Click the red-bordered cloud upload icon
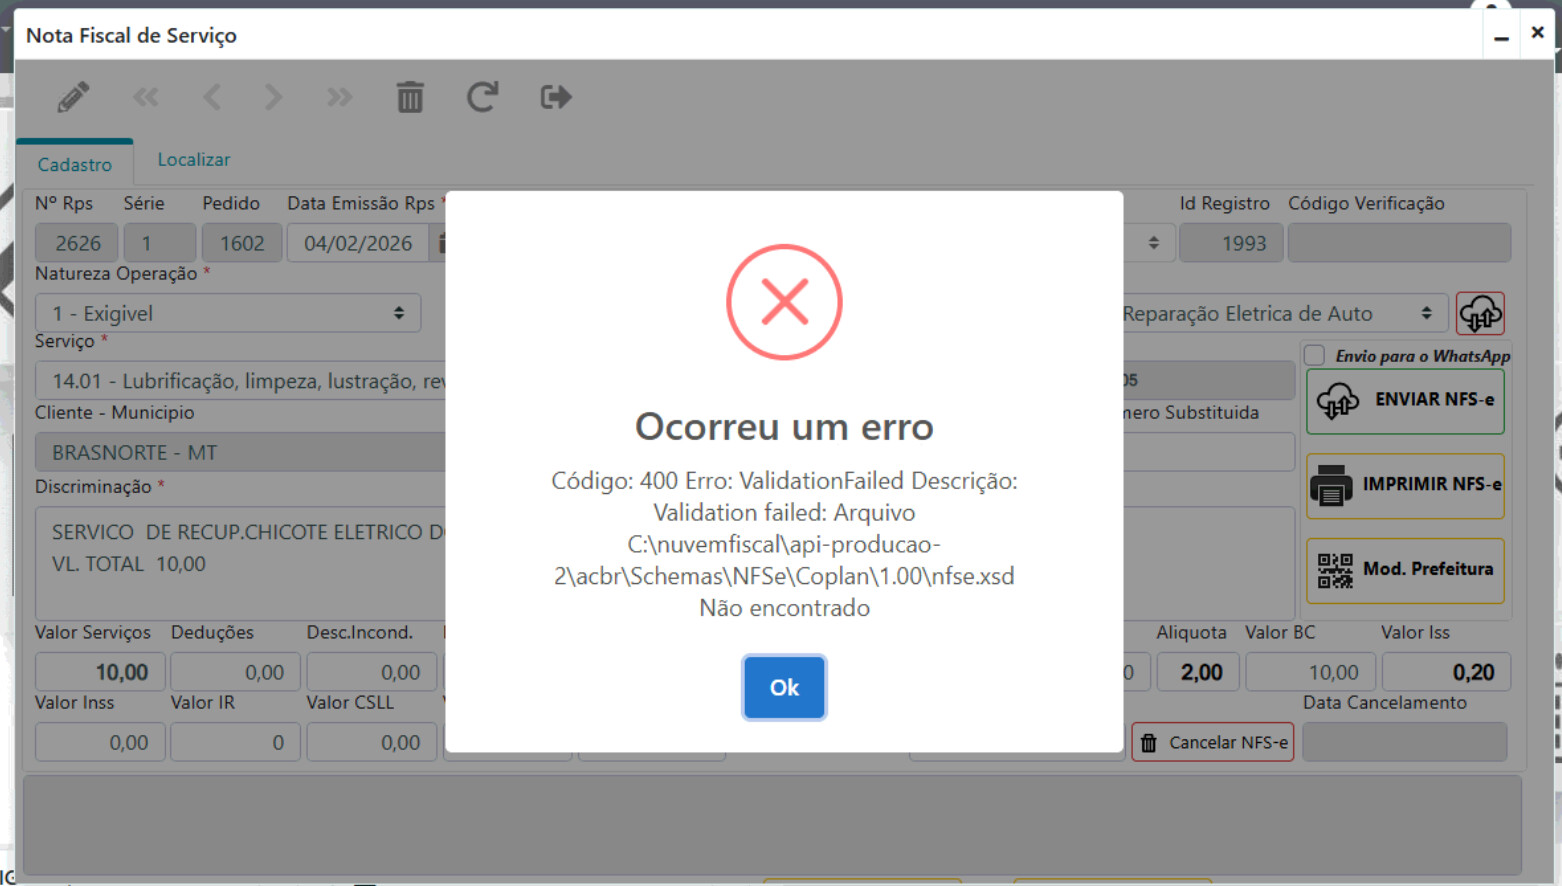Image resolution: width=1562 pixels, height=886 pixels. [1479, 314]
